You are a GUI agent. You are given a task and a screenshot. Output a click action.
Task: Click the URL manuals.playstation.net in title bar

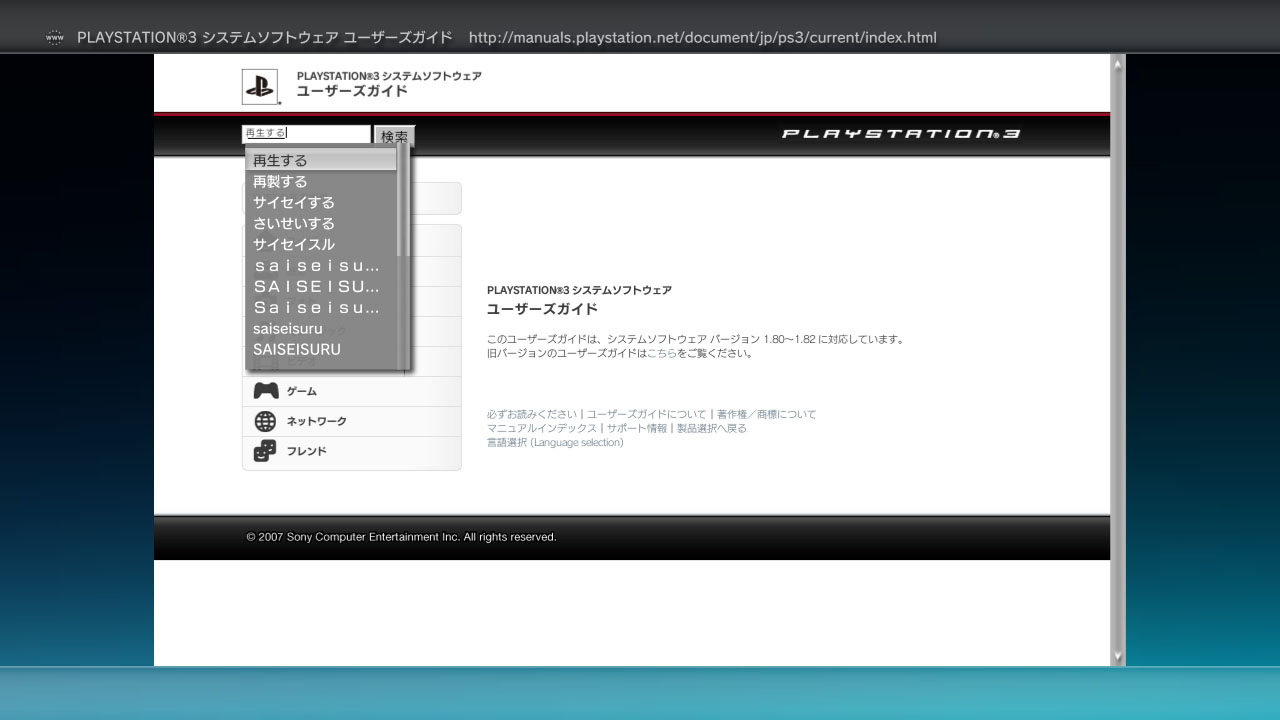tap(702, 38)
